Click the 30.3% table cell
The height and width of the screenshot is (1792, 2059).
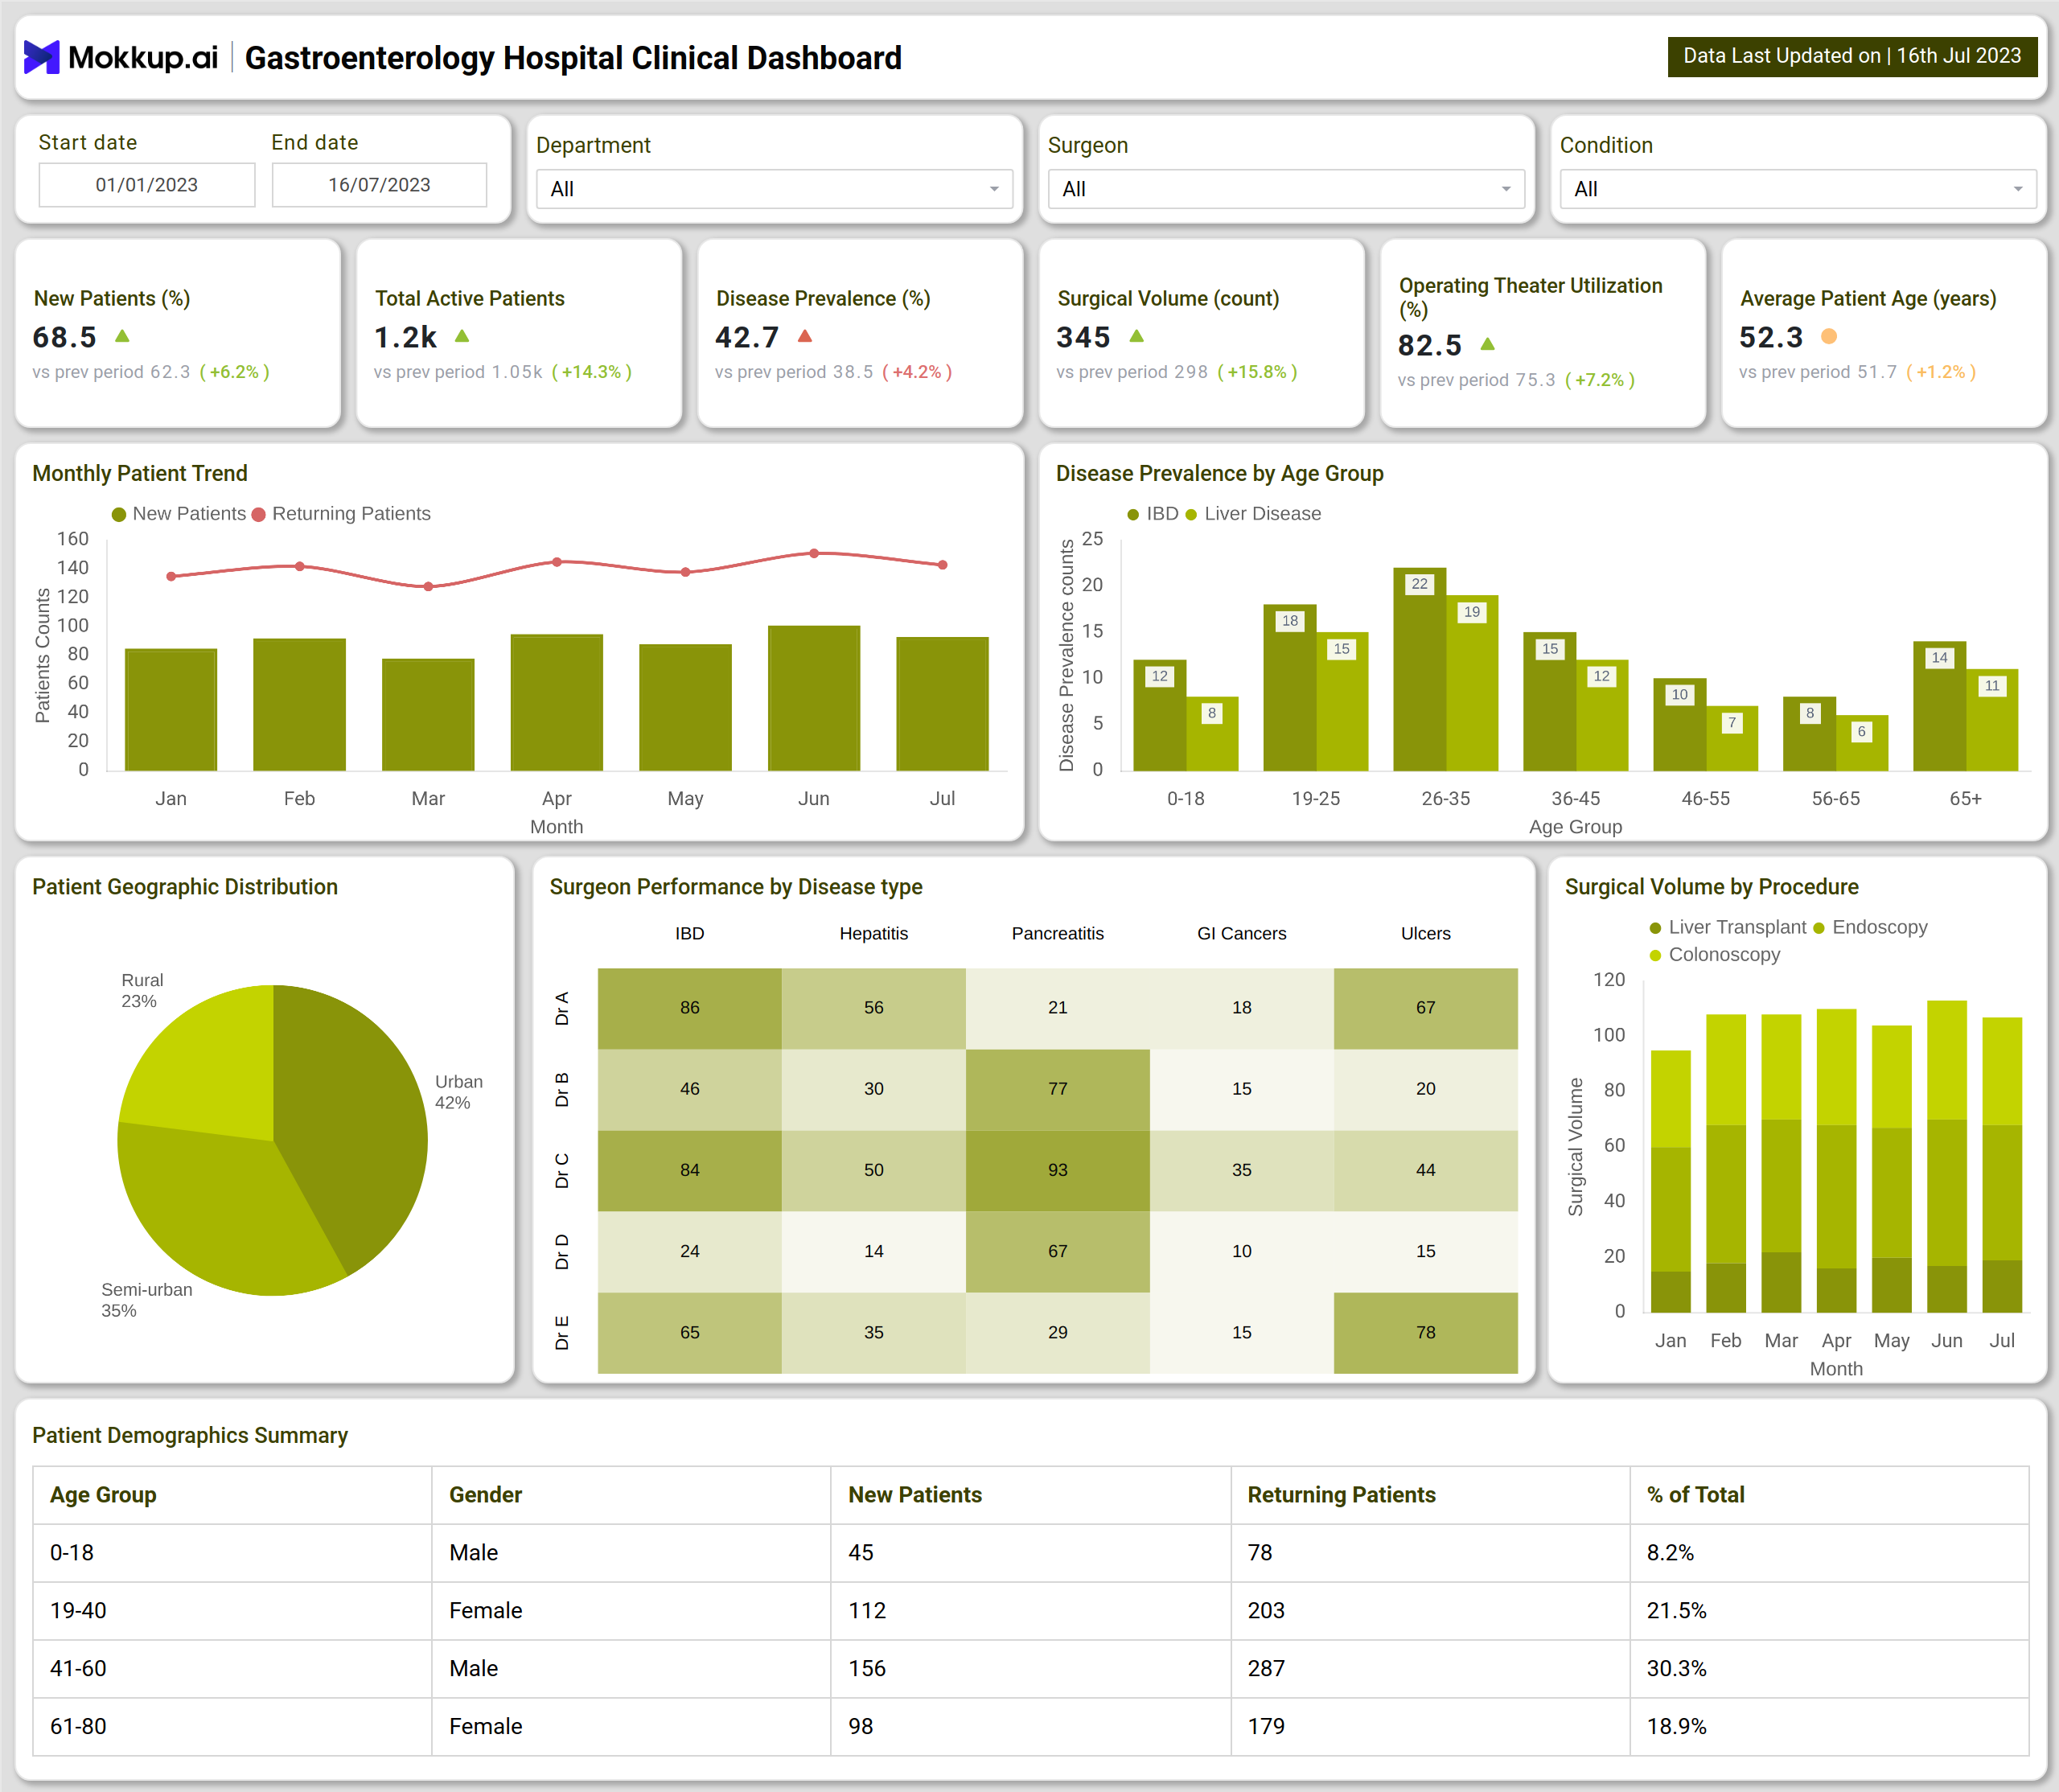pos(1829,1669)
